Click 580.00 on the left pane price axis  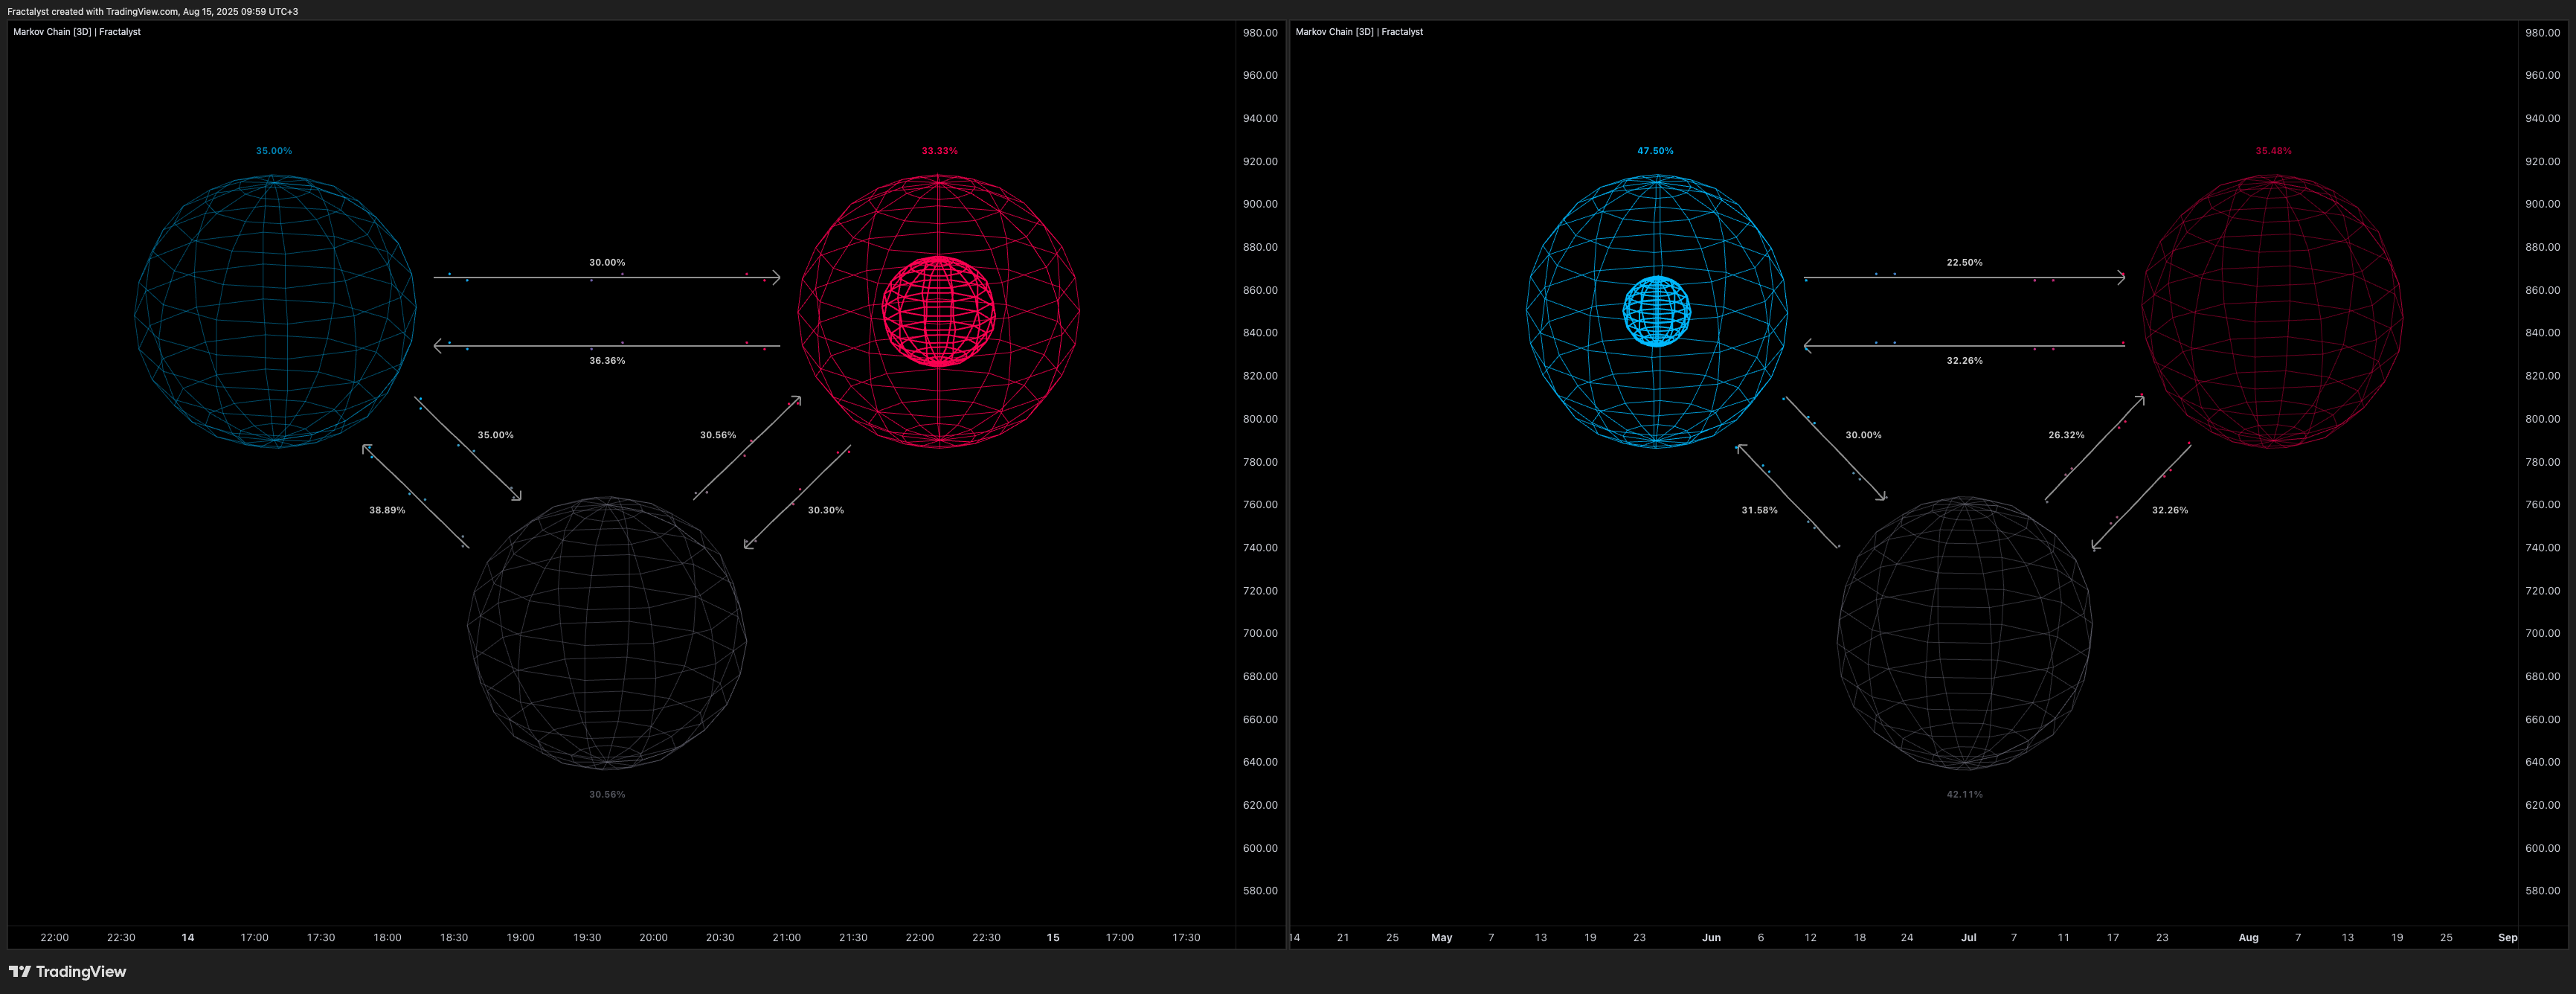(1260, 890)
